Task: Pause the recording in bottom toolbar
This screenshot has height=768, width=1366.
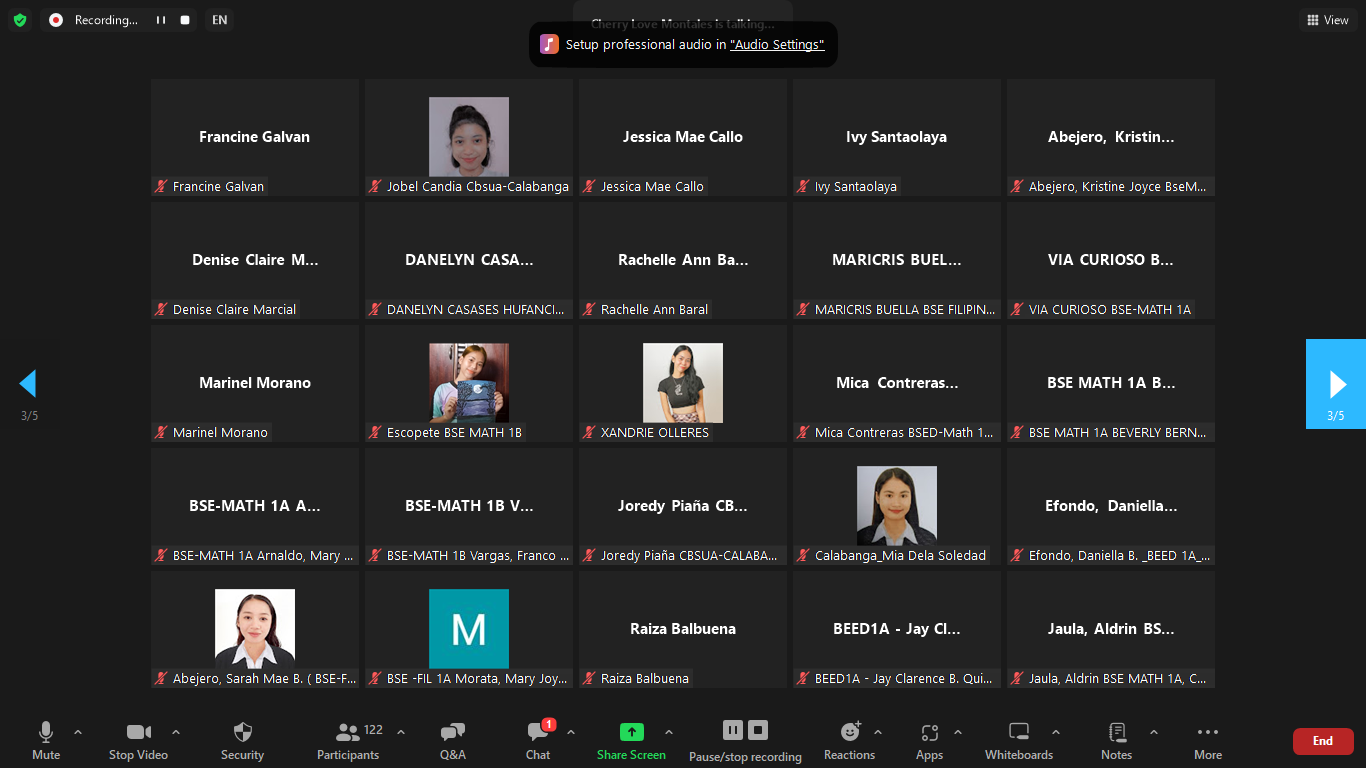Action: pos(732,730)
